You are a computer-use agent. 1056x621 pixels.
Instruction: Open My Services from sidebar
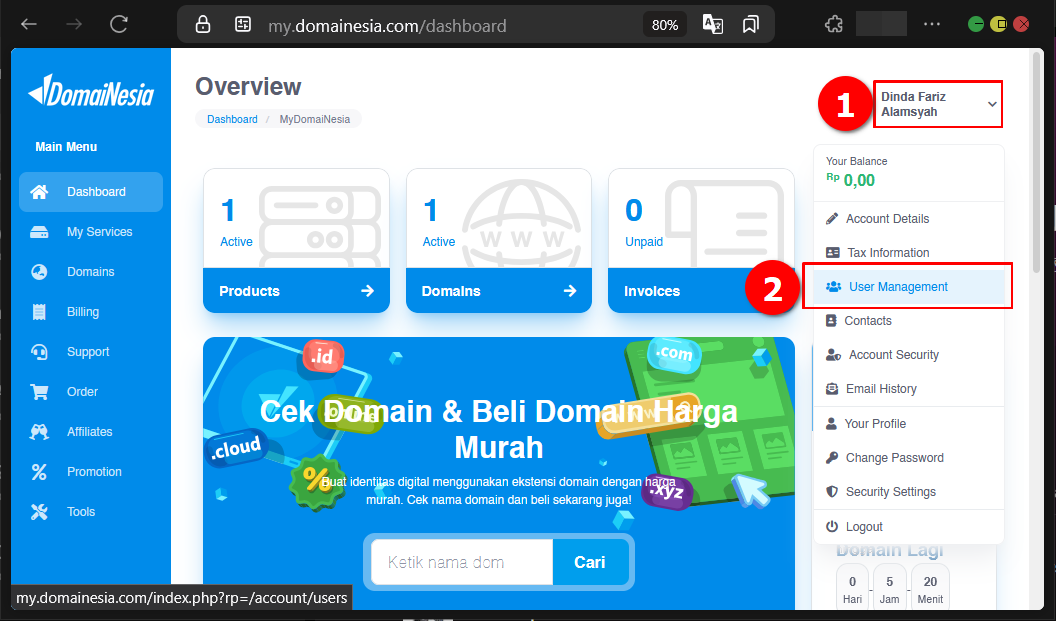click(91, 232)
